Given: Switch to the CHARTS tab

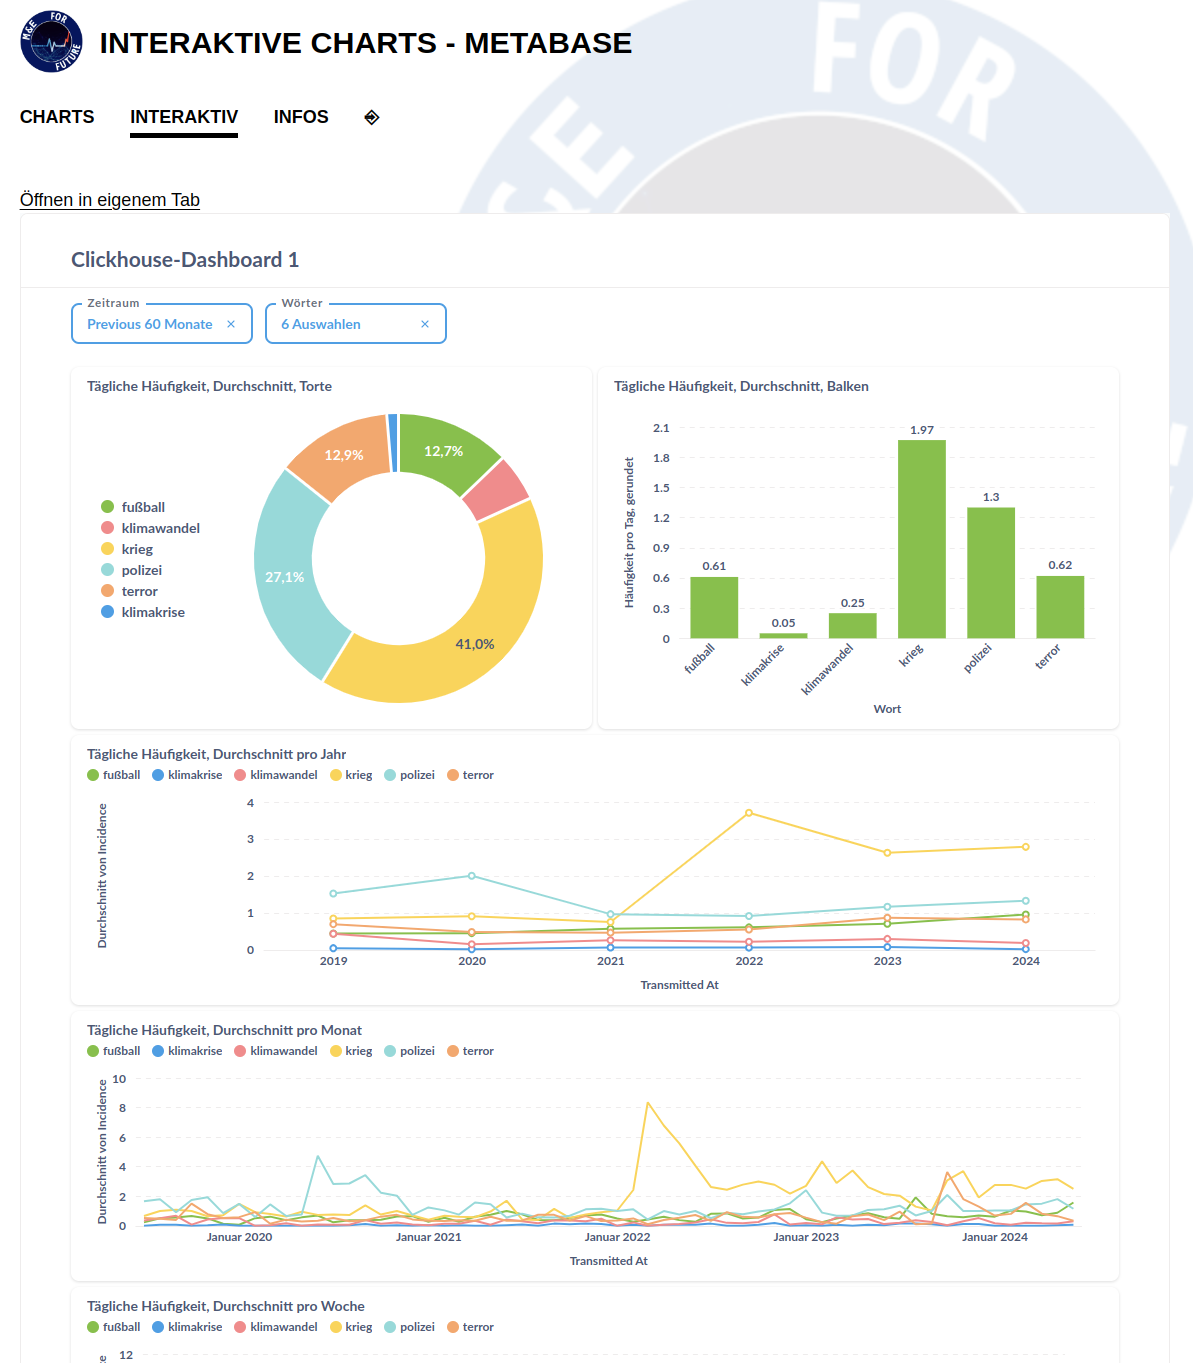Looking at the screenshot, I should tap(57, 117).
